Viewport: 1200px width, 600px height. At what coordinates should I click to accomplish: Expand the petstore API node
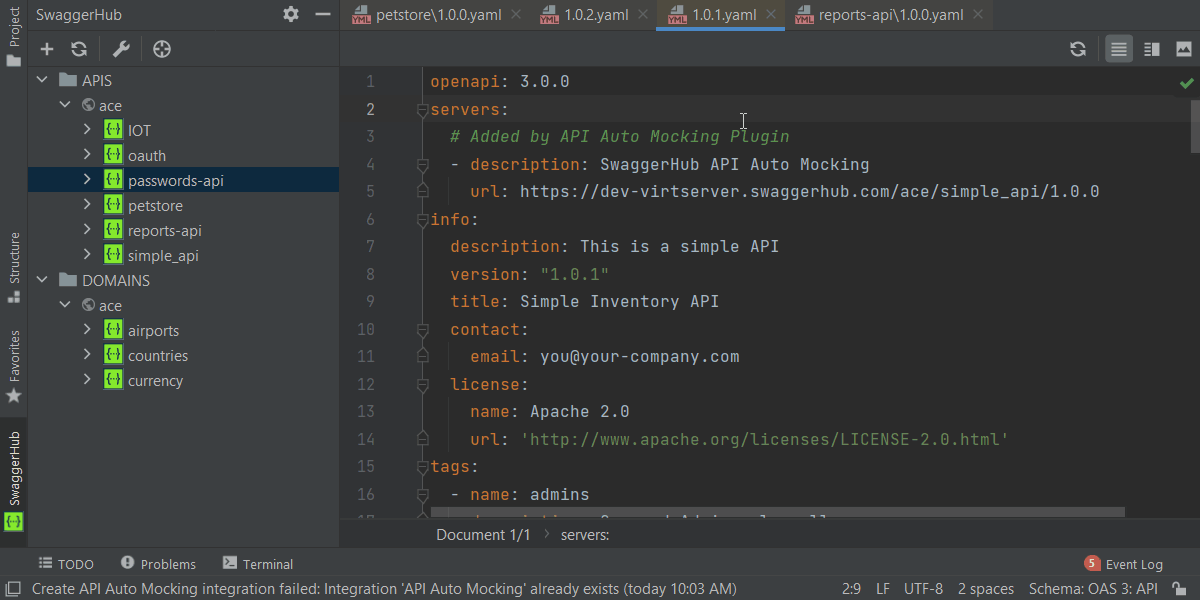[88, 204]
